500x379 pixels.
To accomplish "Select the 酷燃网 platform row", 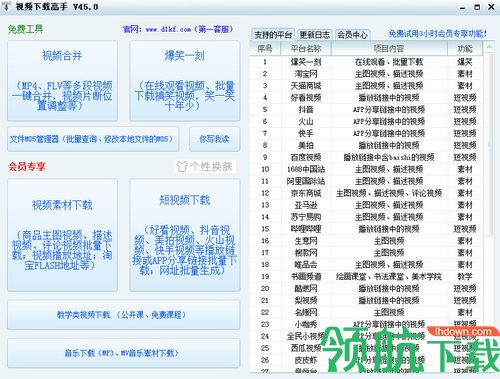I will click(x=366, y=288).
